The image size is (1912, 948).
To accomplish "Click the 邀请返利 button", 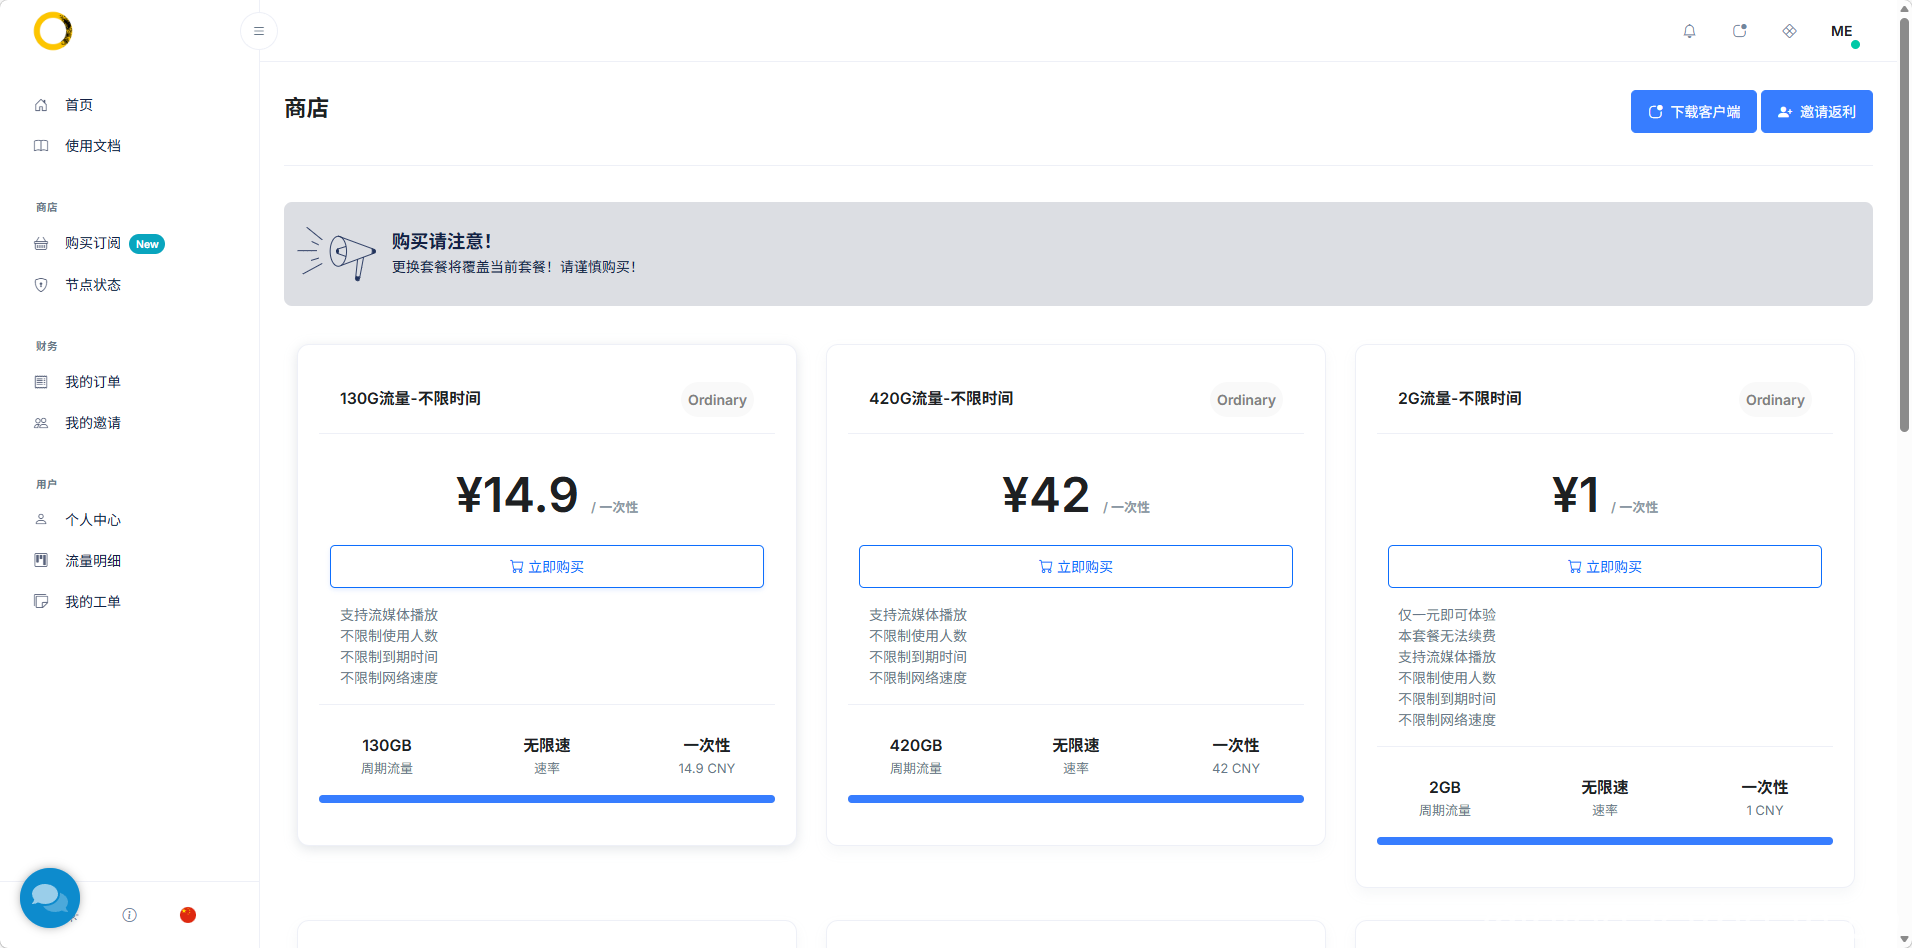I will [1816, 112].
